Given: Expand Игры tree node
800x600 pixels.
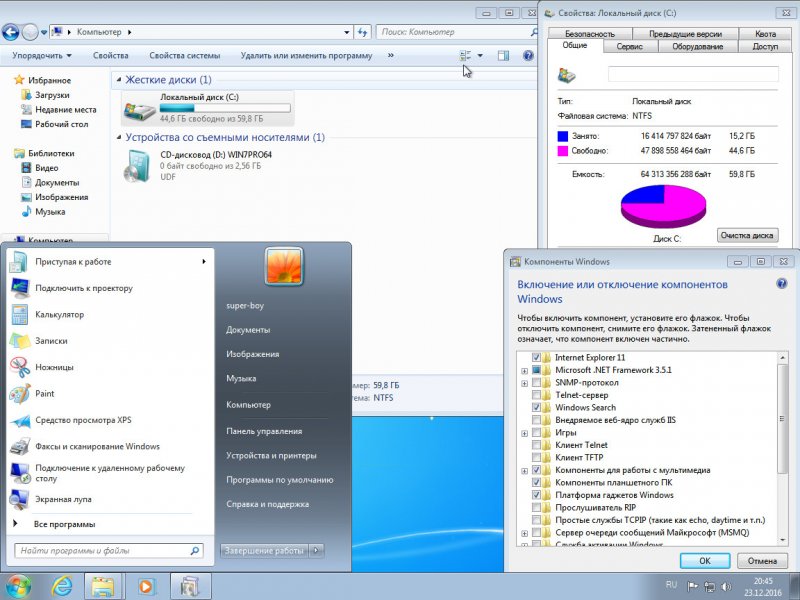Looking at the screenshot, I should click(524, 433).
